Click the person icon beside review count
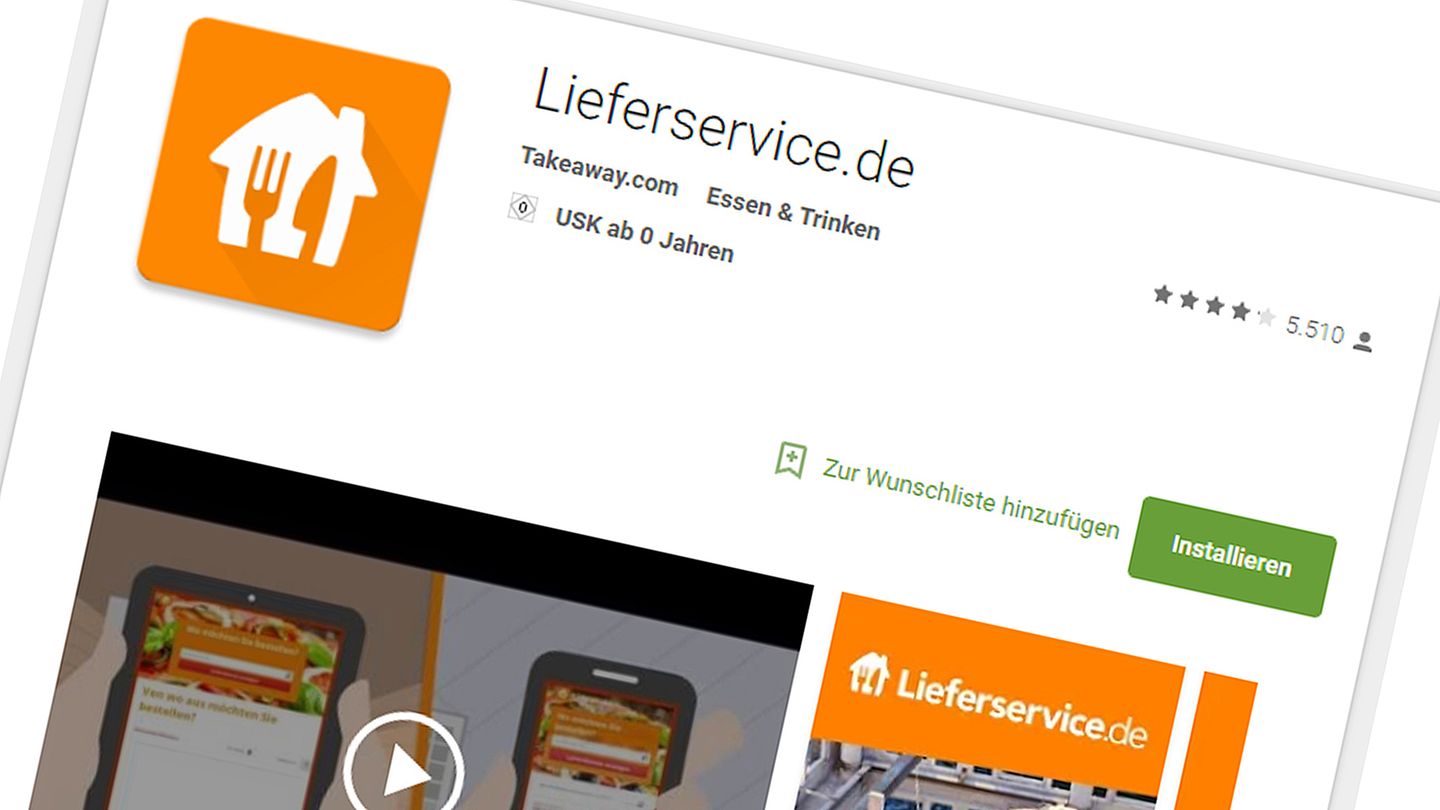 click(x=1362, y=341)
